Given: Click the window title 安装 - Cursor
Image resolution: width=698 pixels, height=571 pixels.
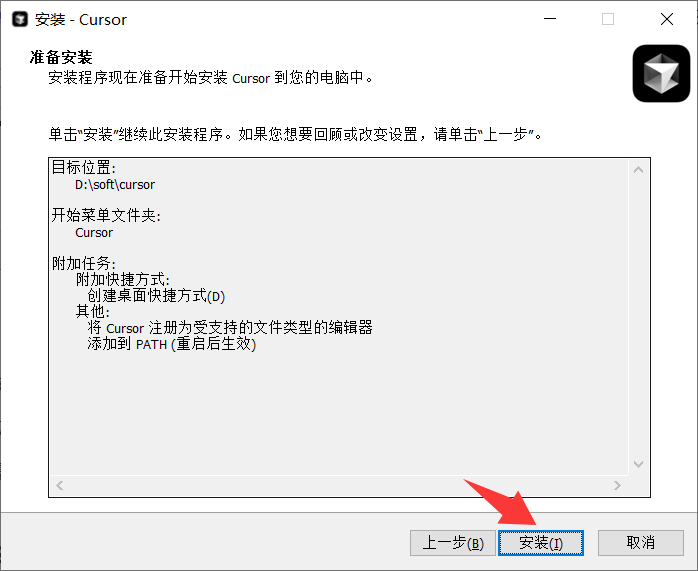Looking at the screenshot, I should pyautogui.click(x=81, y=20).
